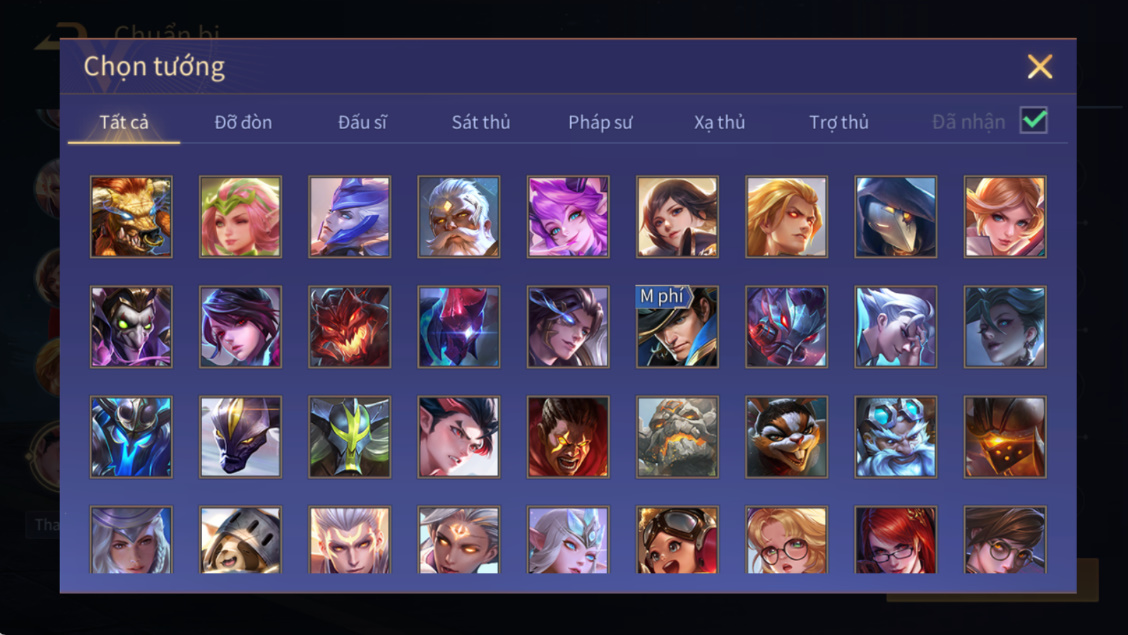Select the goggled dwarf with white beard
Screen dimensions: 1128x635
pyautogui.click(x=896, y=437)
